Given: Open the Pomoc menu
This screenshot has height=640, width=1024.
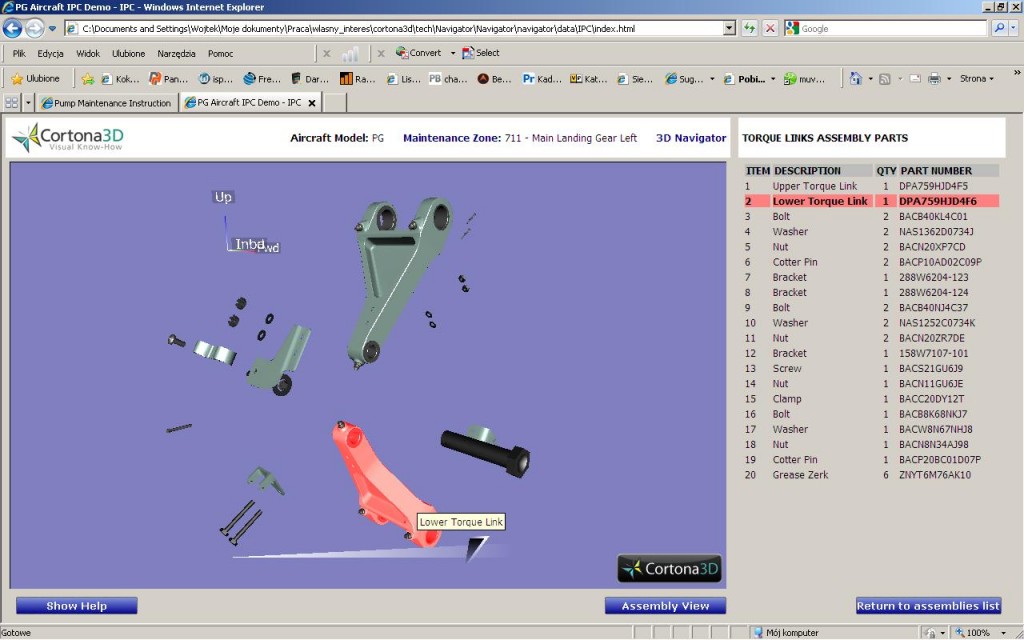Looking at the screenshot, I should tap(221, 54).
